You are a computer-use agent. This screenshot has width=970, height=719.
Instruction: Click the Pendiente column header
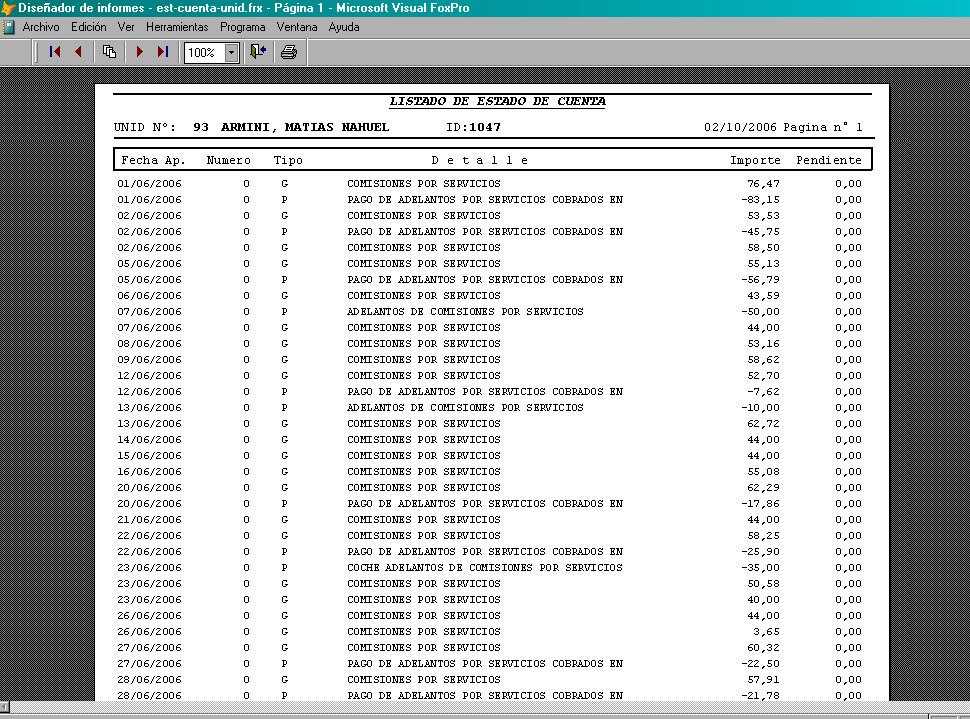coord(829,160)
